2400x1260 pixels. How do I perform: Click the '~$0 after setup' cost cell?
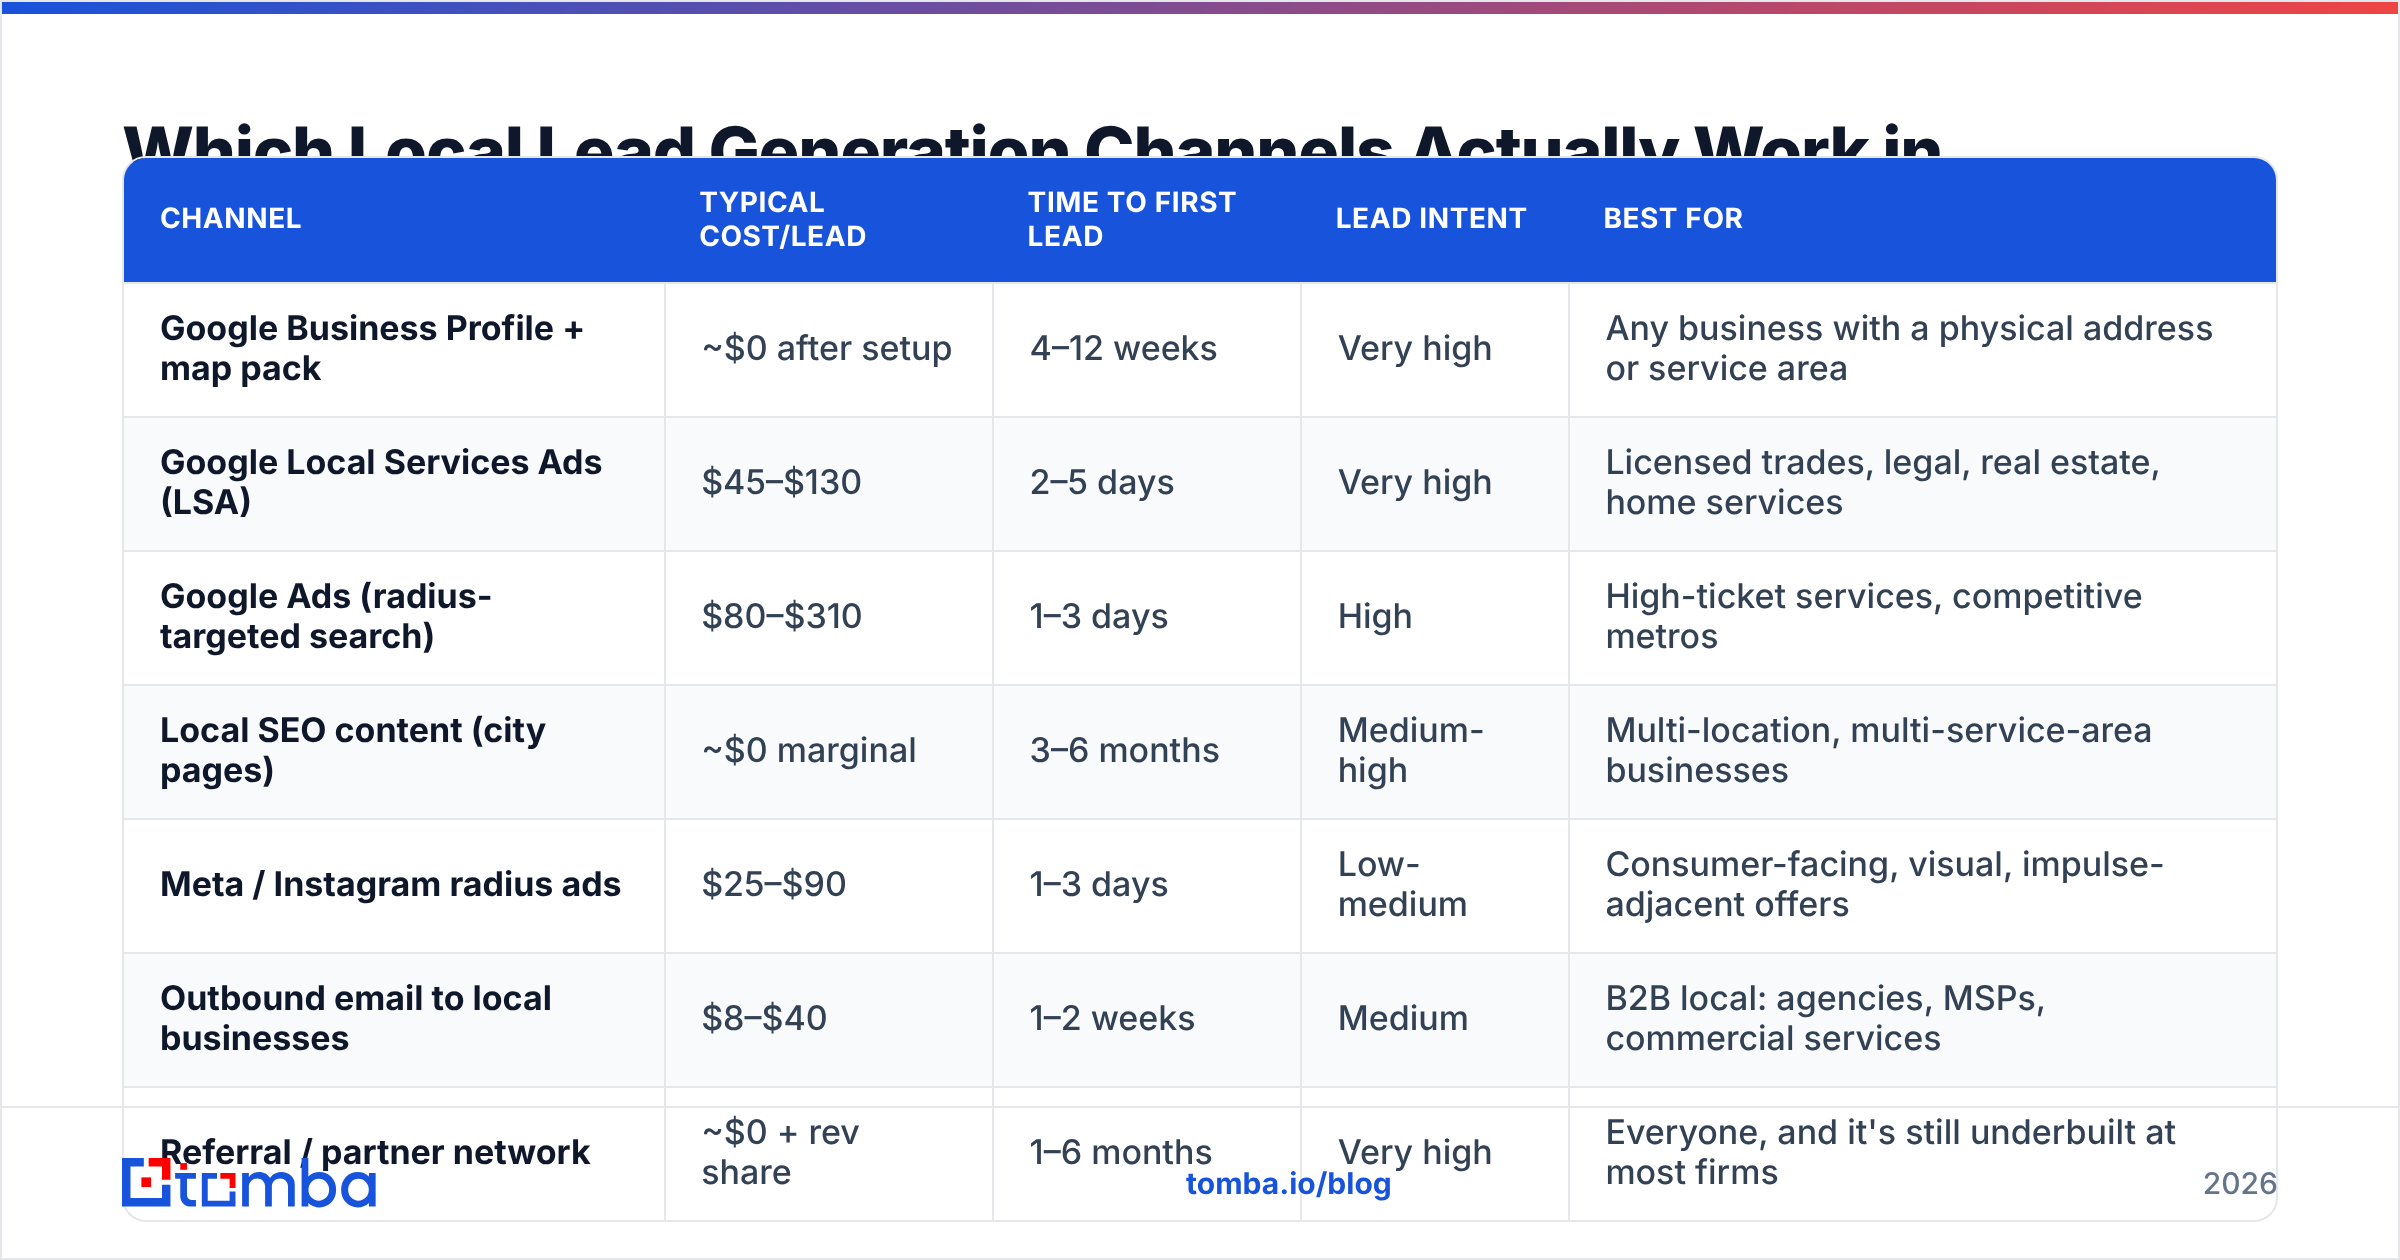point(826,348)
